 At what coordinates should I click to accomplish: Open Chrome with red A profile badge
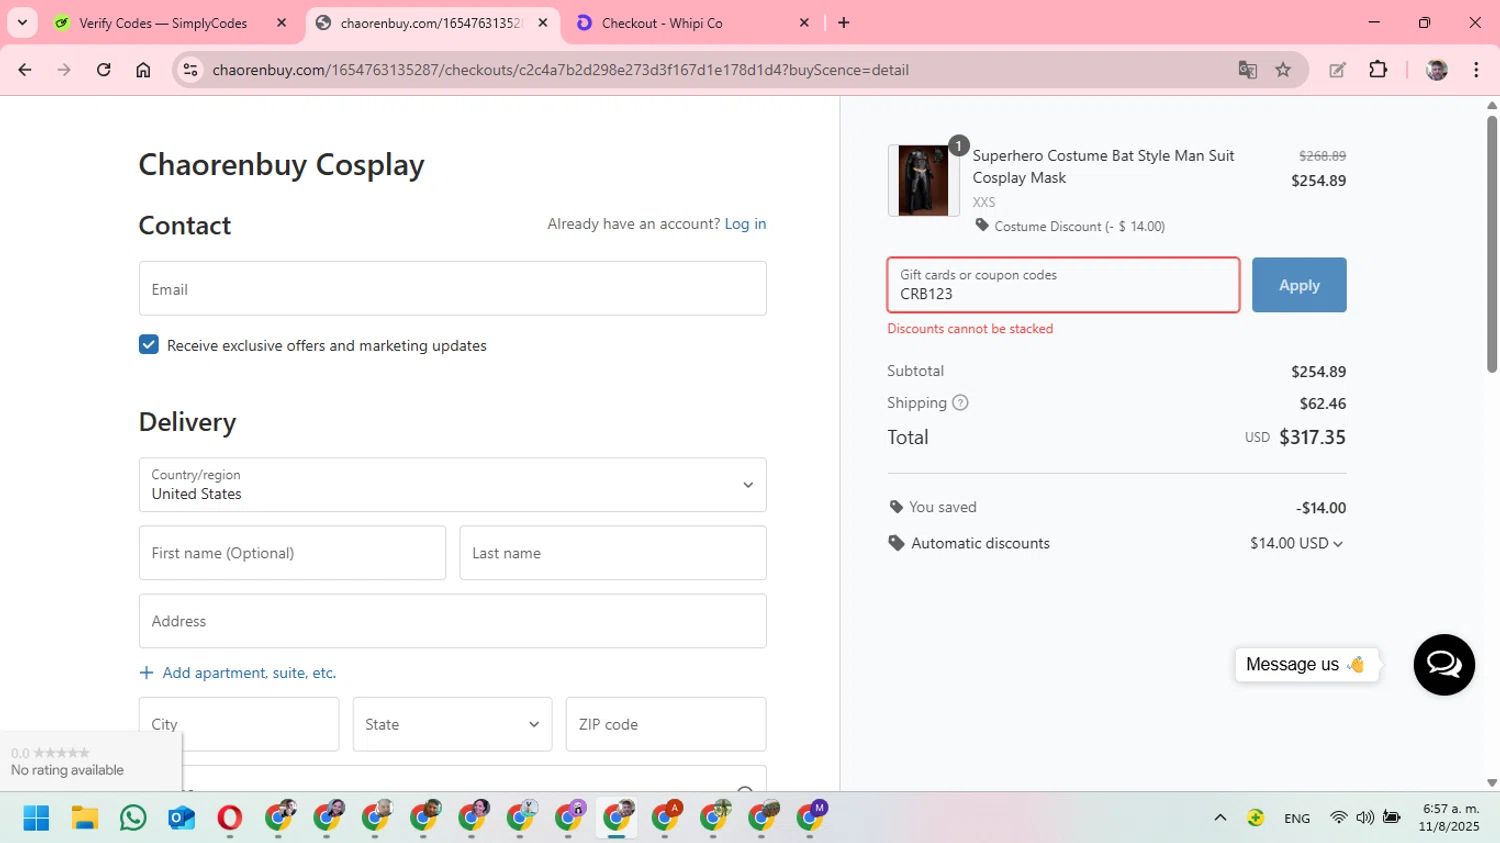tap(666, 818)
